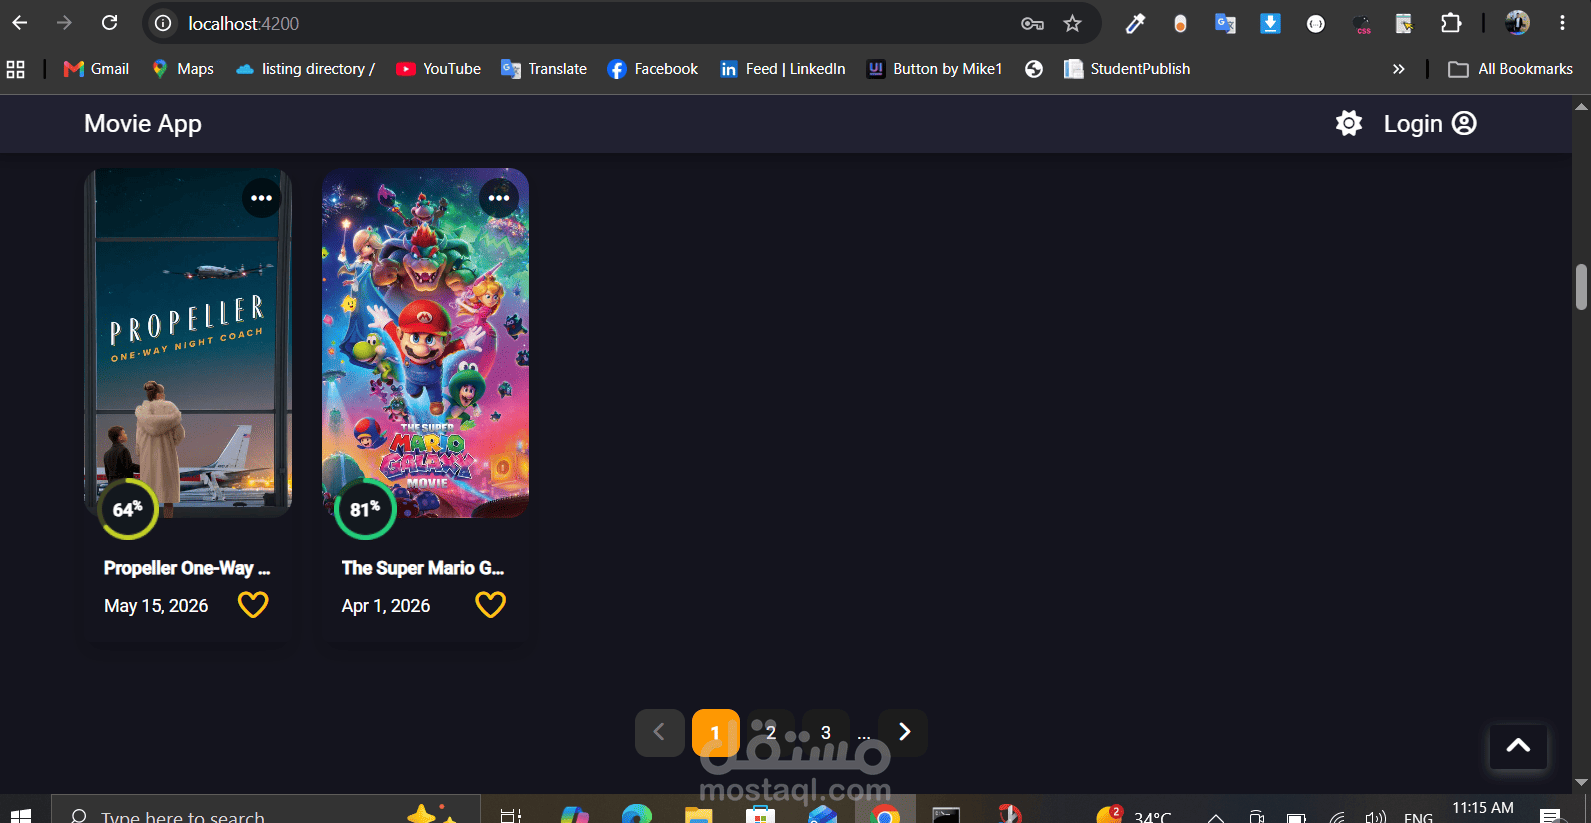The height and width of the screenshot is (823, 1591).
Task: Activate the eyedropper color picker extension
Action: point(1135,23)
